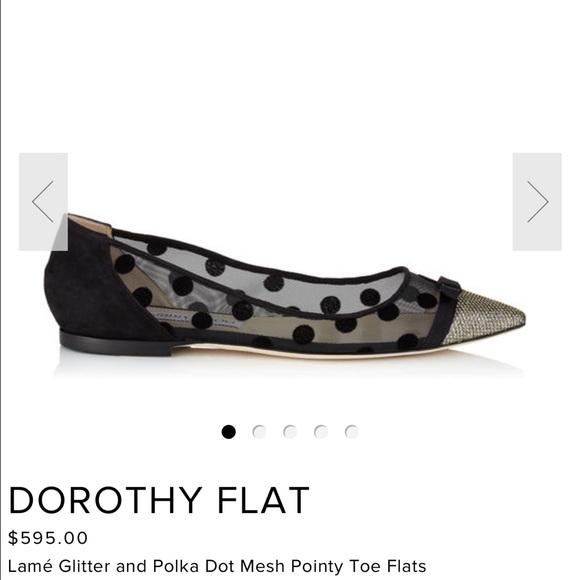
Task: Advance to the next product image
Action: pyautogui.click(x=537, y=202)
